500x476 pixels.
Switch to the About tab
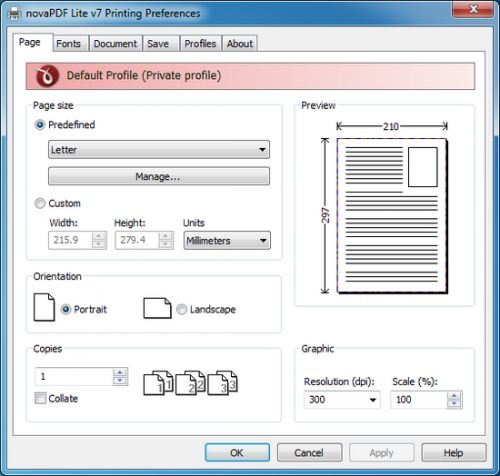(x=240, y=44)
